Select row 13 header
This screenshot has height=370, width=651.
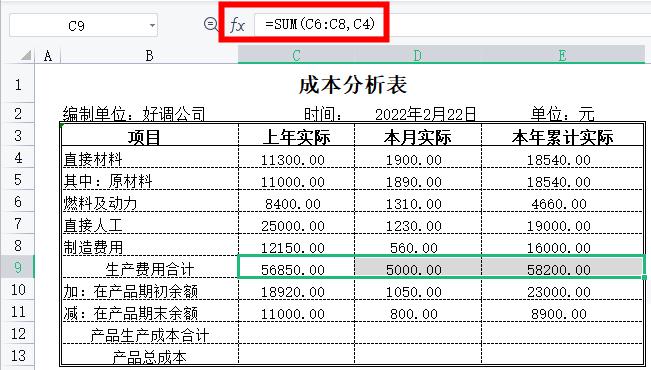click(17, 355)
